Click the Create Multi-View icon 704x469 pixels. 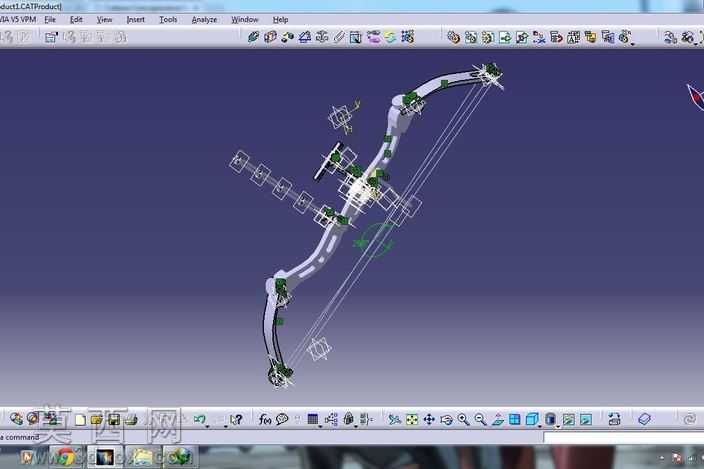(515, 420)
